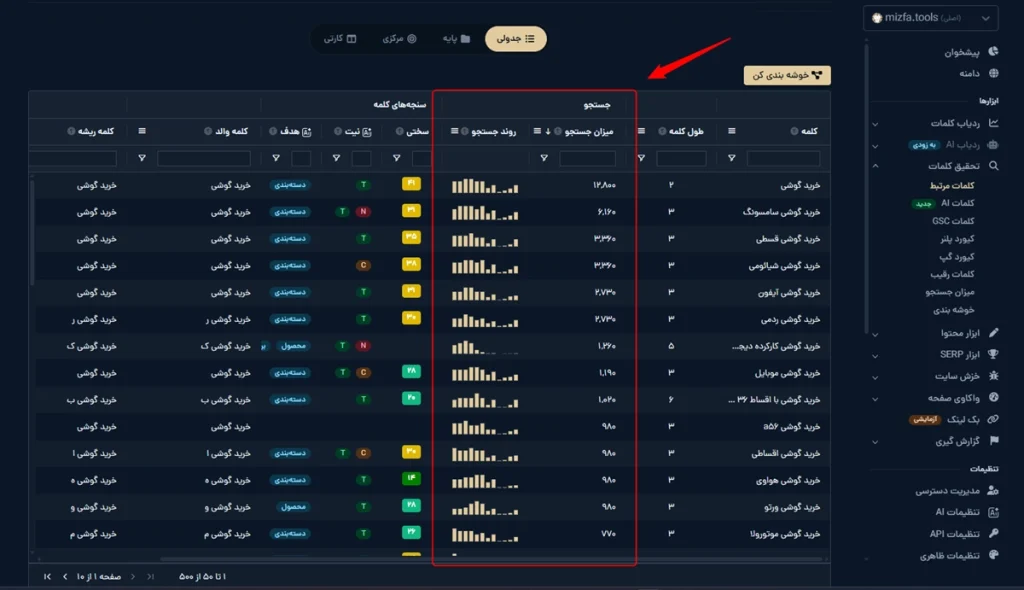Click filter funnel icon of کلمه column
This screenshot has width=1024, height=590.
point(731,158)
